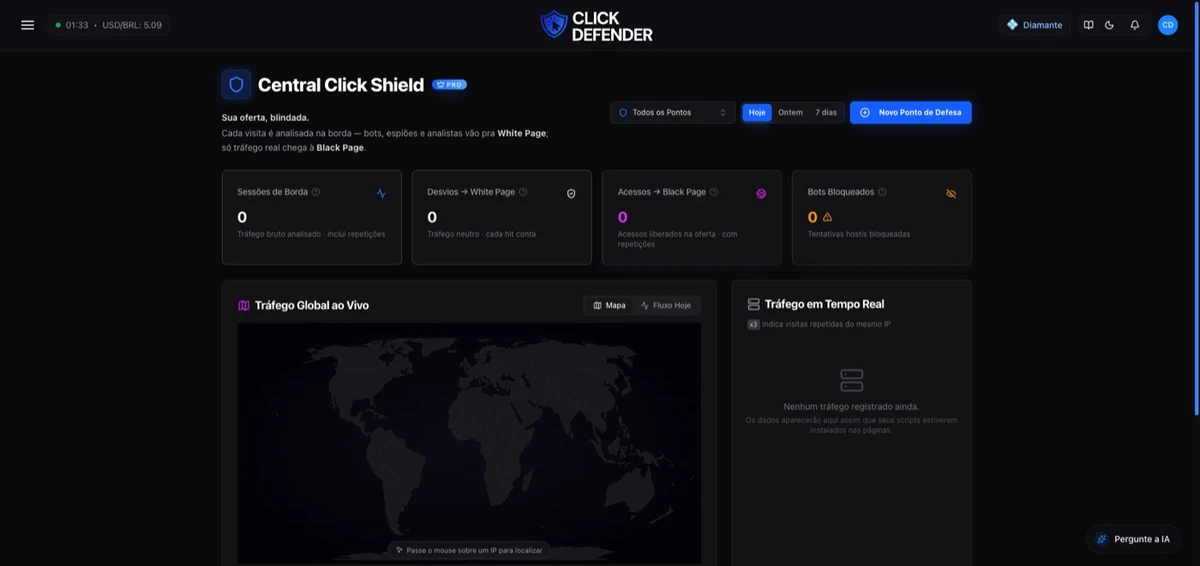Viewport: 1200px width, 566px height.
Task: Open the CD user avatar menu
Action: click(1168, 25)
